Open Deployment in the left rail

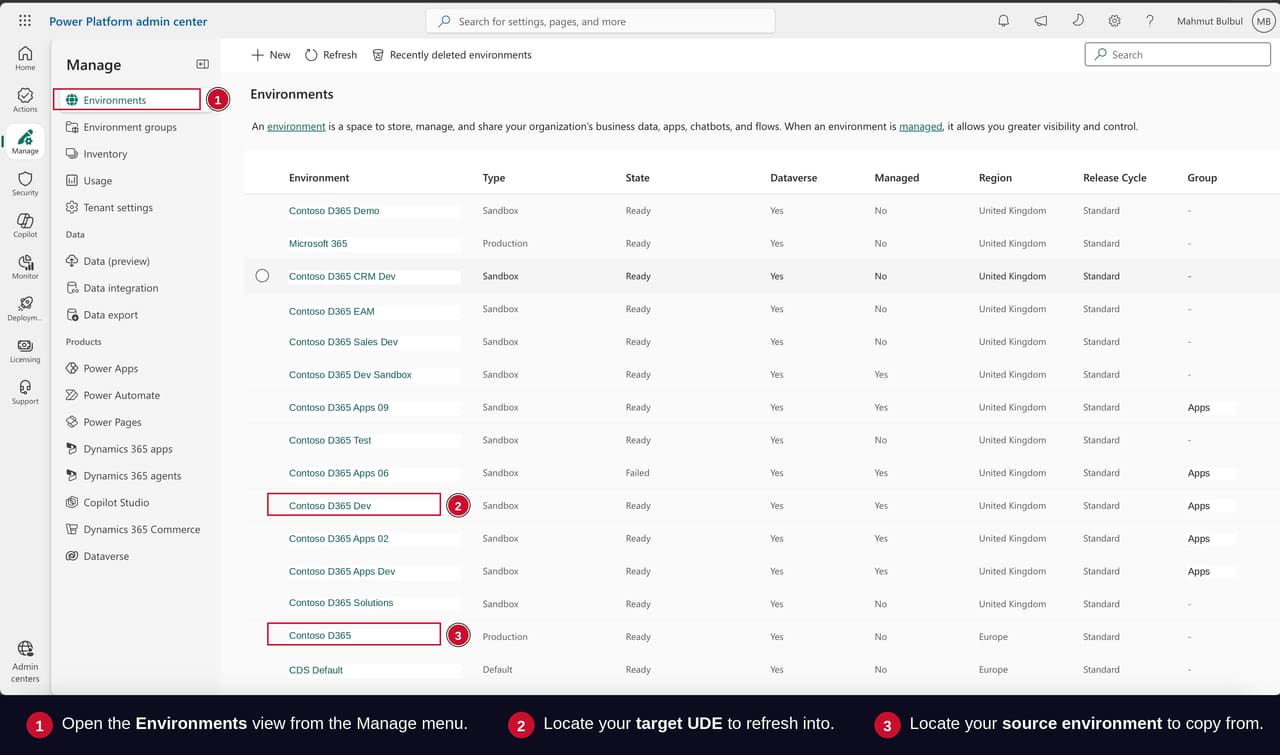click(25, 309)
